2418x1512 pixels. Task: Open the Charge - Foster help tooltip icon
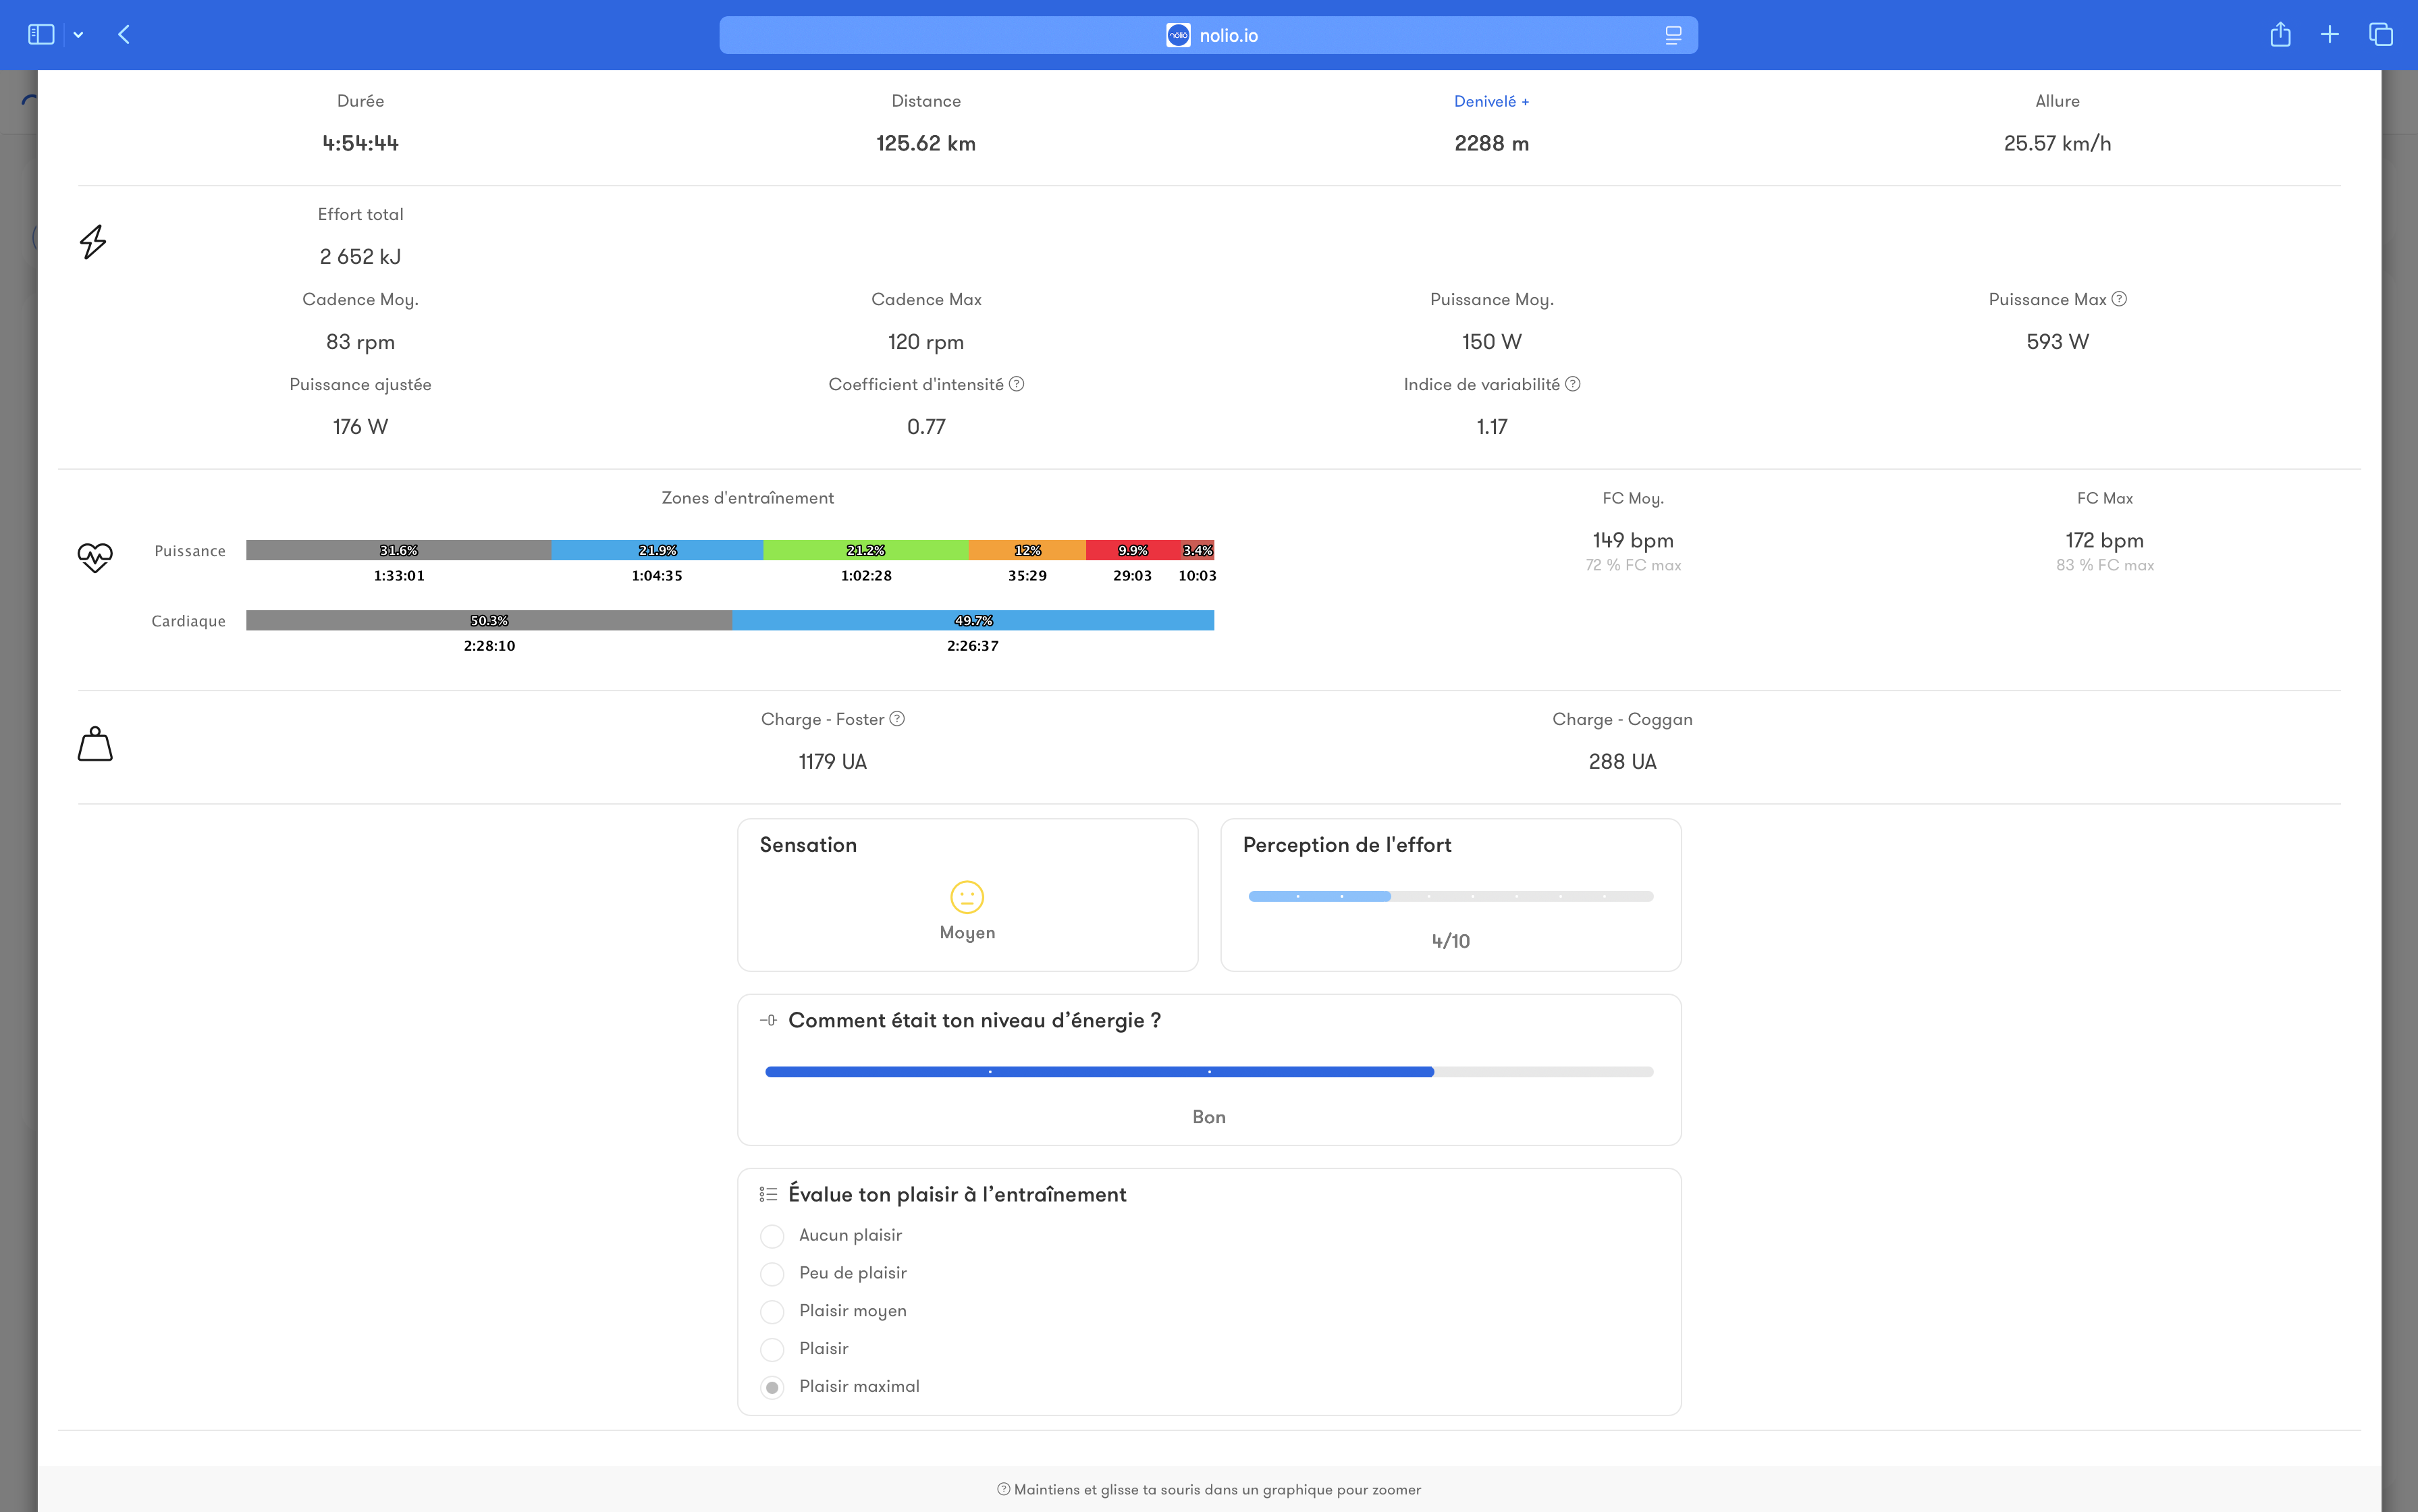pyautogui.click(x=897, y=719)
